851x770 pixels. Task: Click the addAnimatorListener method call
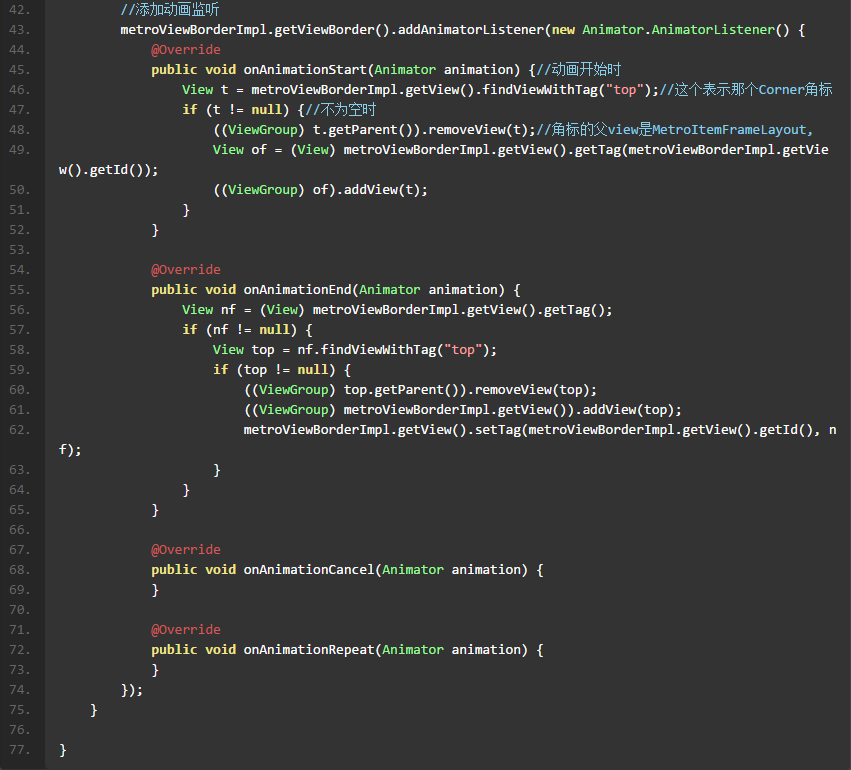[x=471, y=30]
